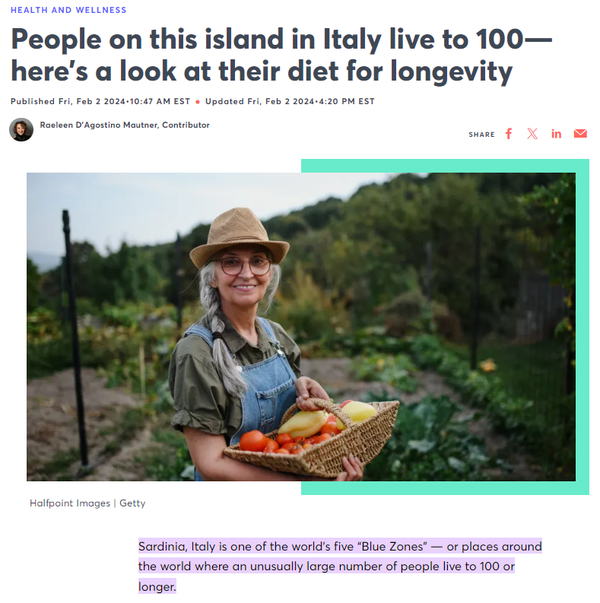
Task: Share the article via email icon
Action: tap(580, 133)
